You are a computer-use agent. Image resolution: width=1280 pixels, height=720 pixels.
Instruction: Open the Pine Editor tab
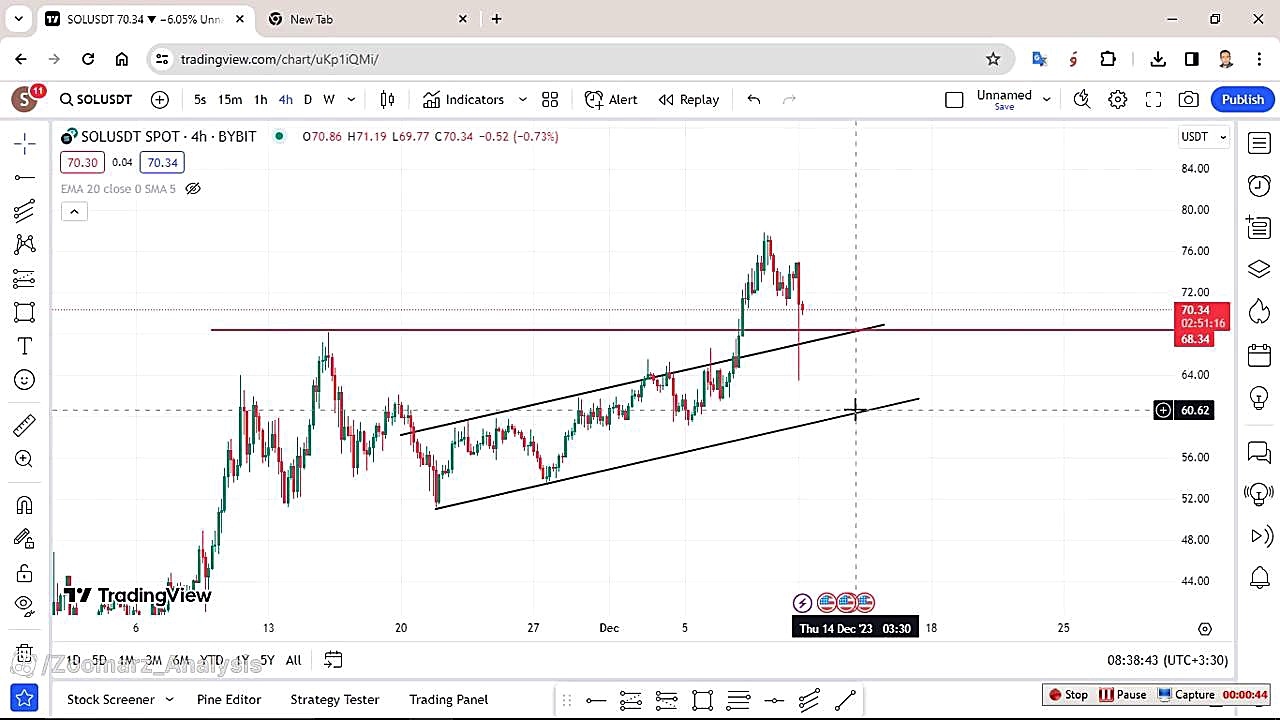click(229, 699)
